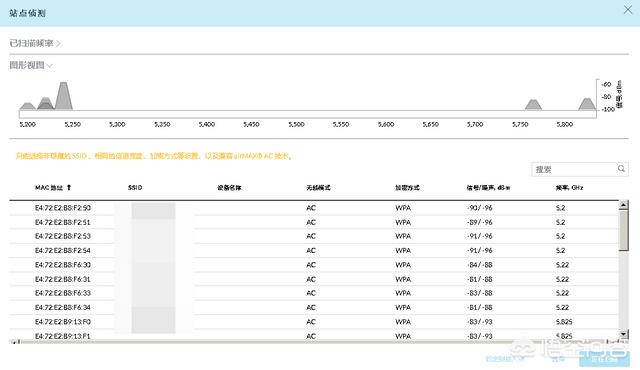This screenshot has height=370, width=640.
Task: Collapse the 图形视图 graph section
Action: [31, 65]
